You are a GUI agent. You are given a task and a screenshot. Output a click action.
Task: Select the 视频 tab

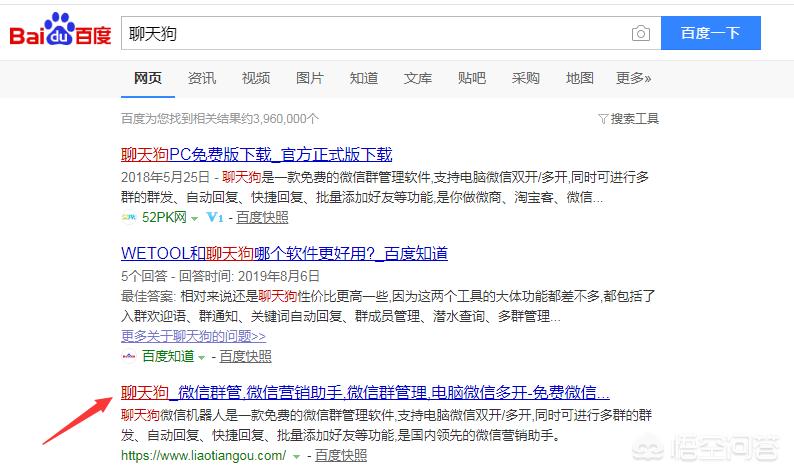[x=256, y=78]
